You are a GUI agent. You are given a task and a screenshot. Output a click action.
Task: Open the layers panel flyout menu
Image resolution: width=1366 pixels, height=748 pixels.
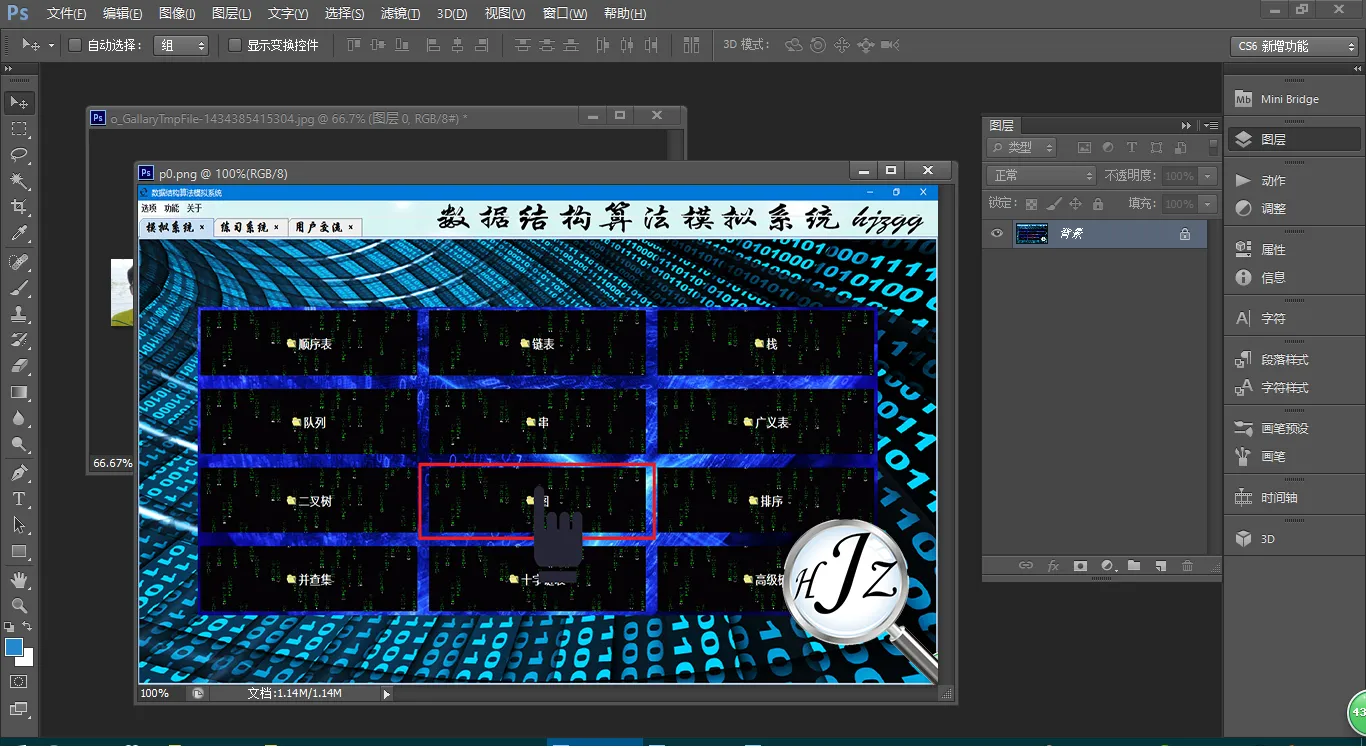(1211, 126)
